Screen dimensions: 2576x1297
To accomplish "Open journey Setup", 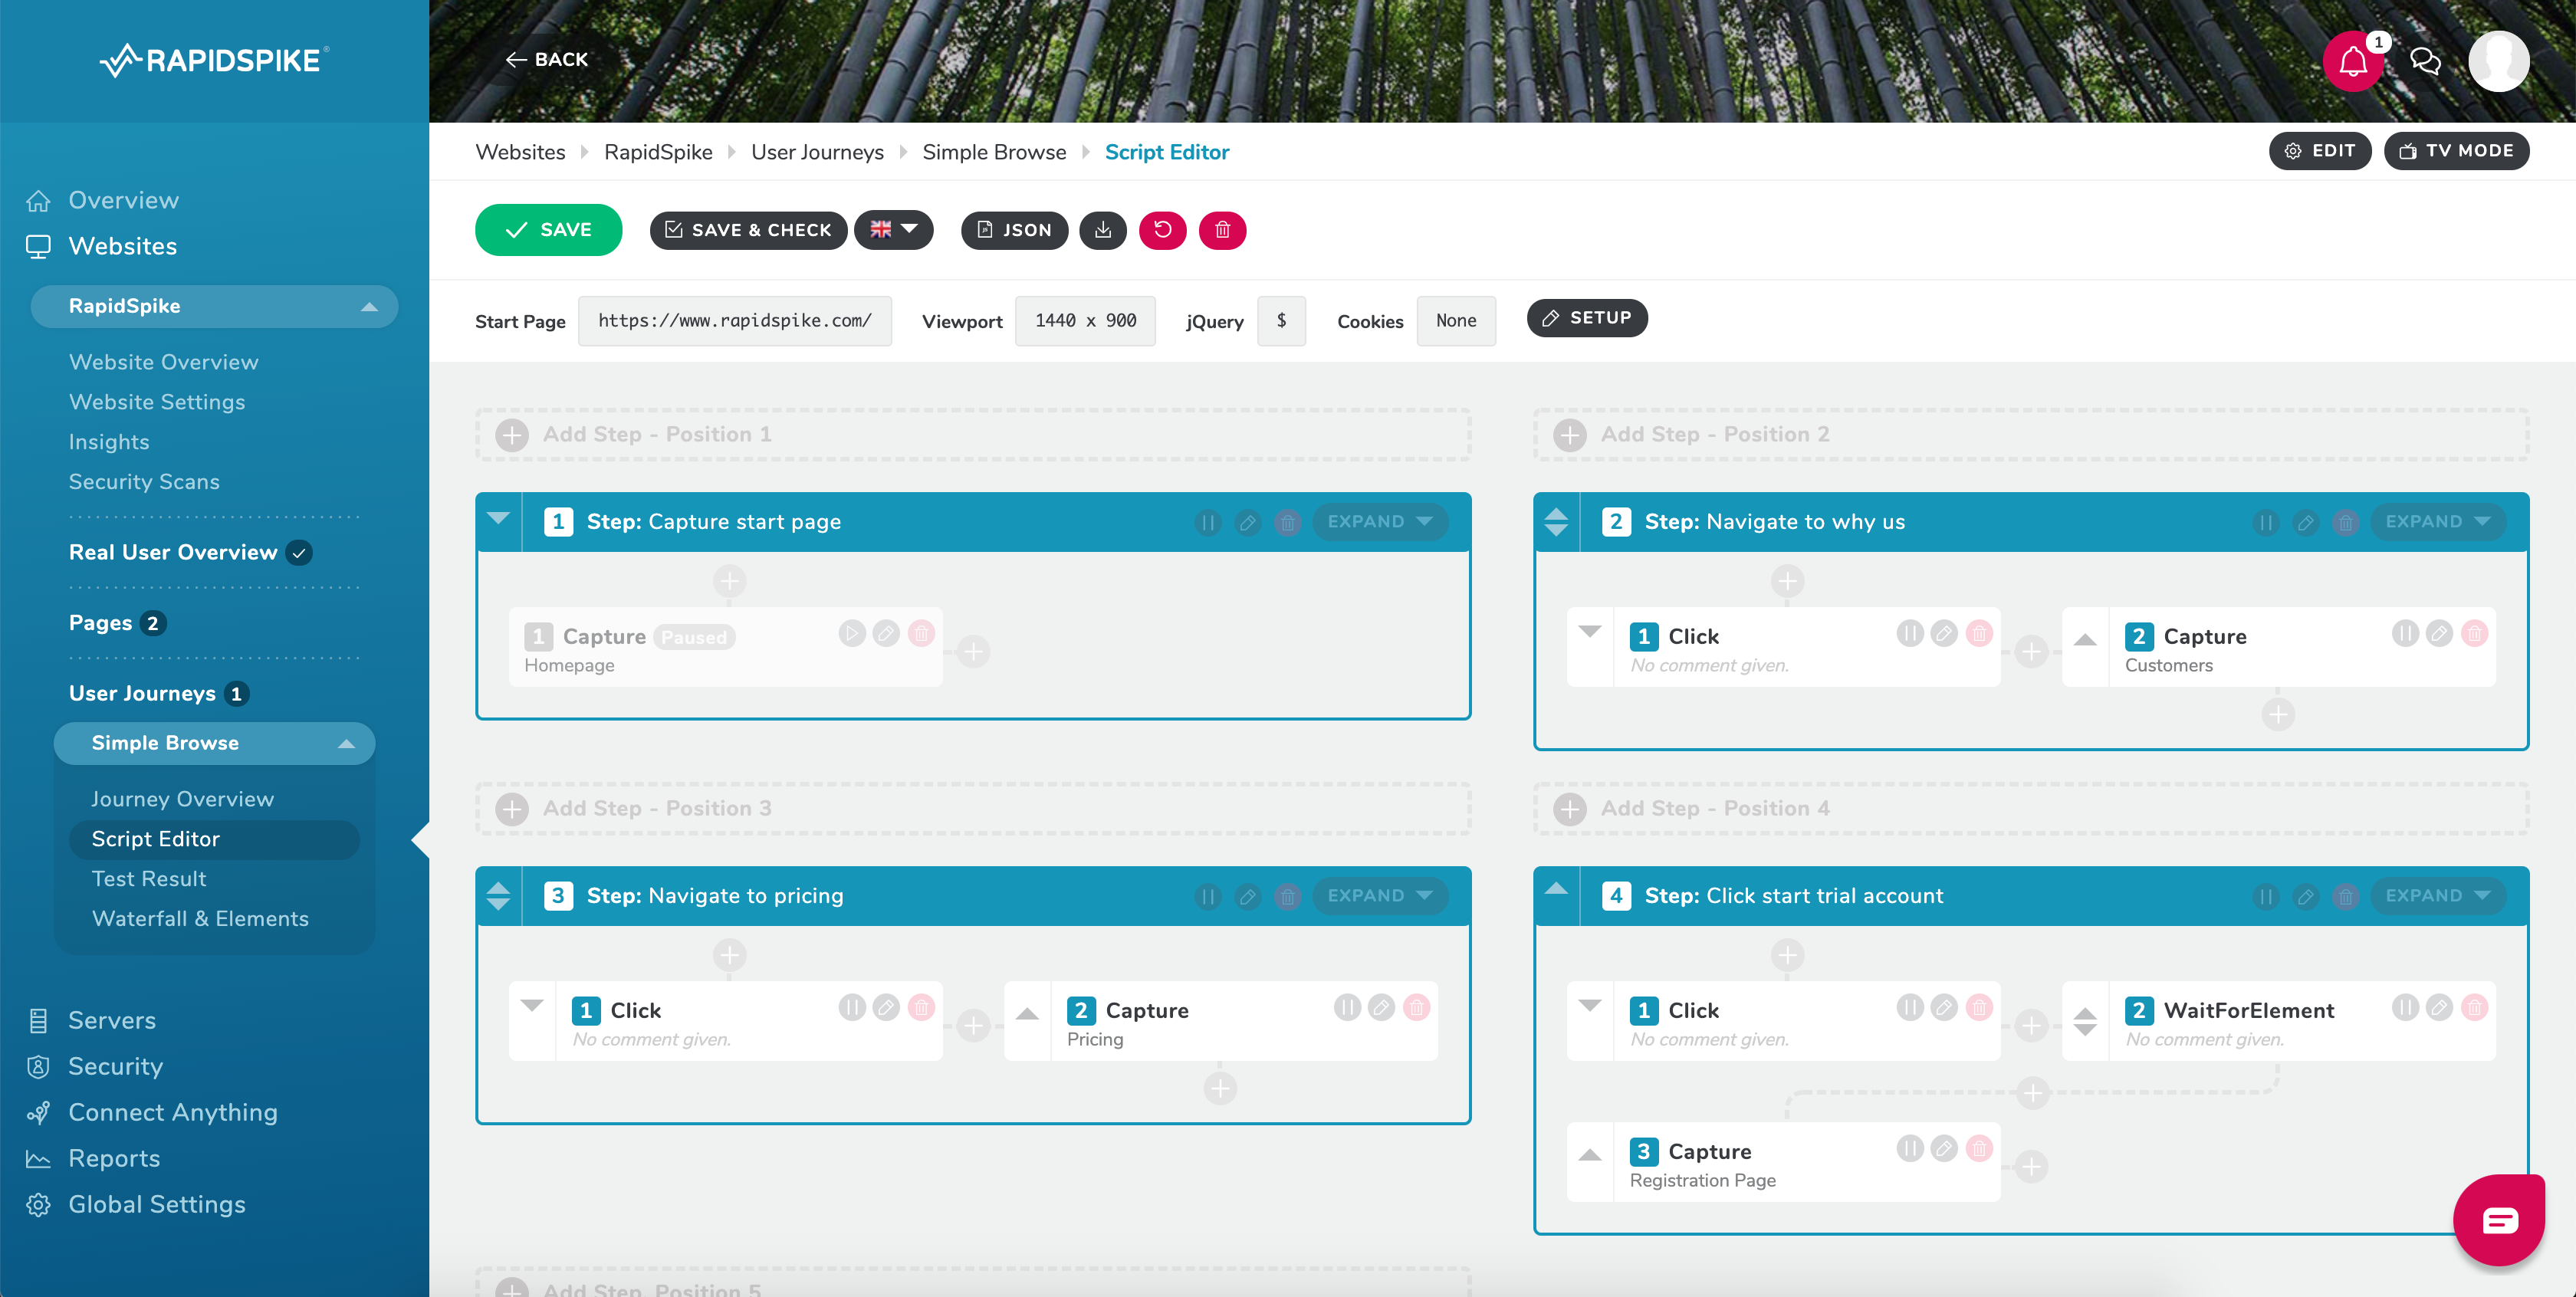I will pos(1587,318).
